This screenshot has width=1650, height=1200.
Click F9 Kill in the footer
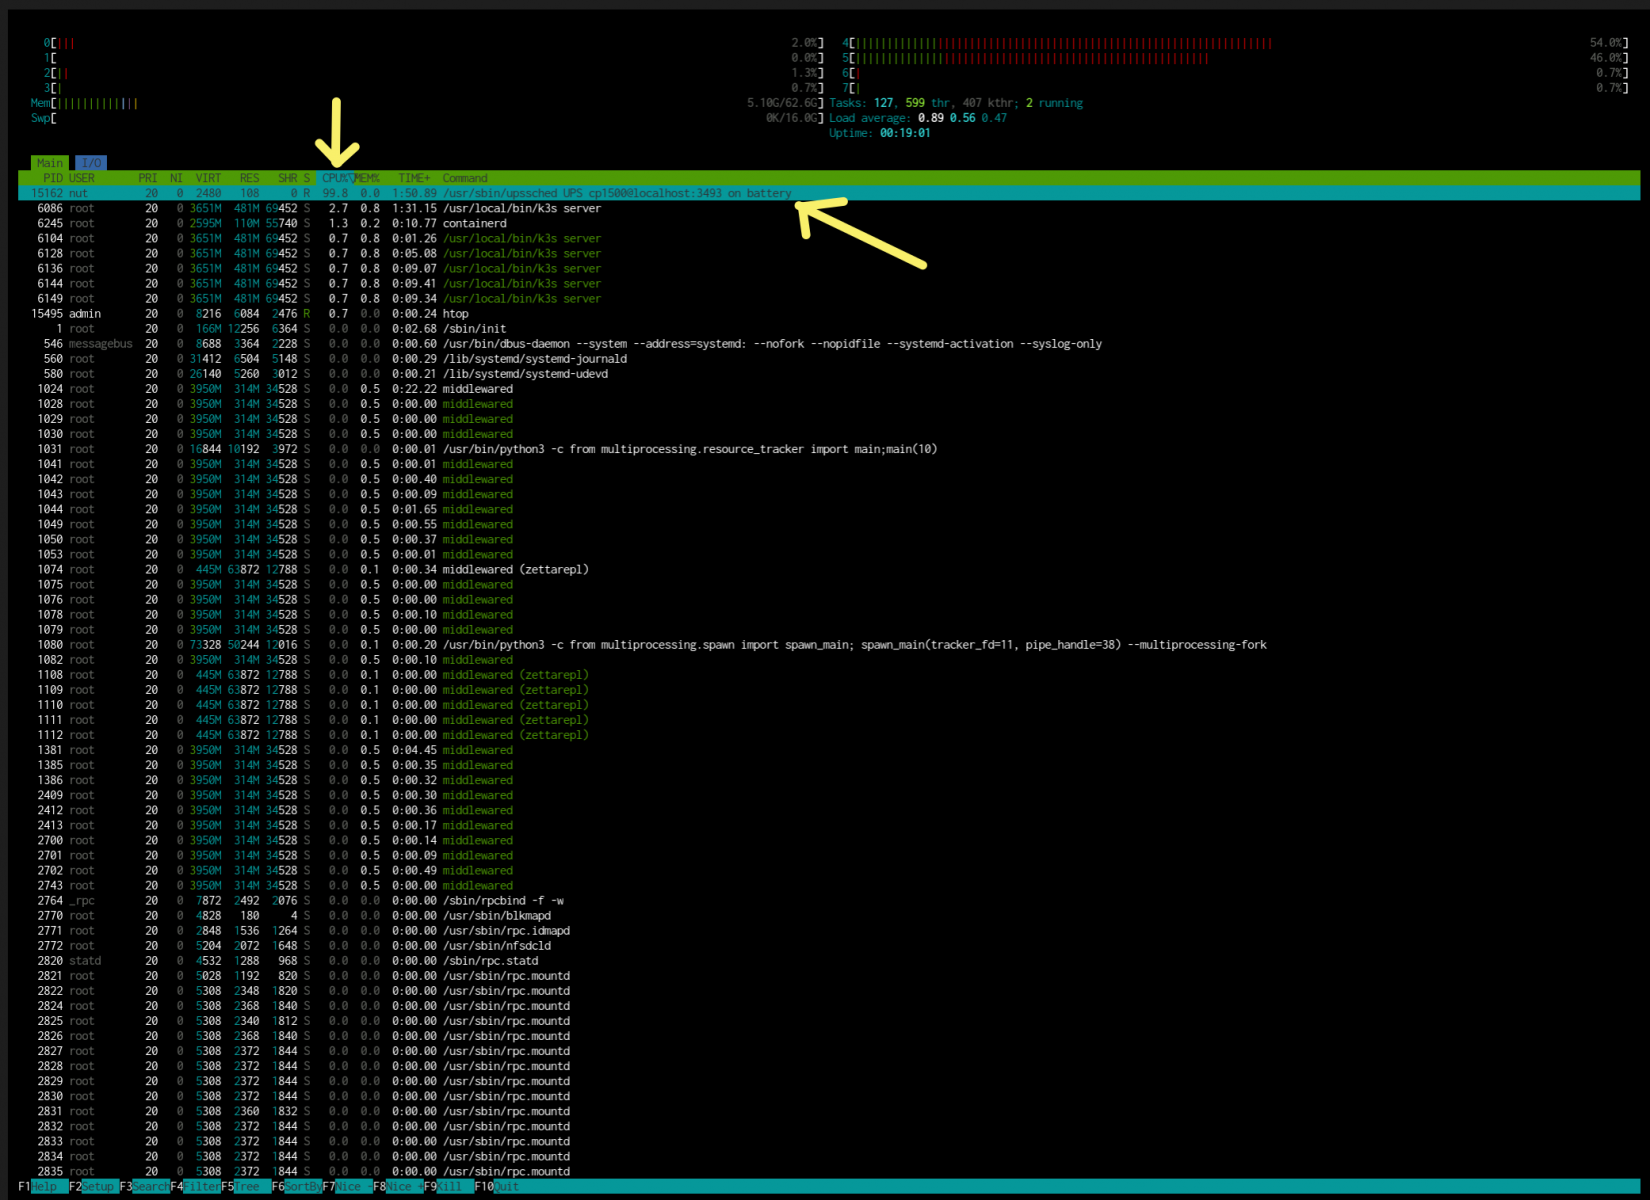click(448, 1187)
